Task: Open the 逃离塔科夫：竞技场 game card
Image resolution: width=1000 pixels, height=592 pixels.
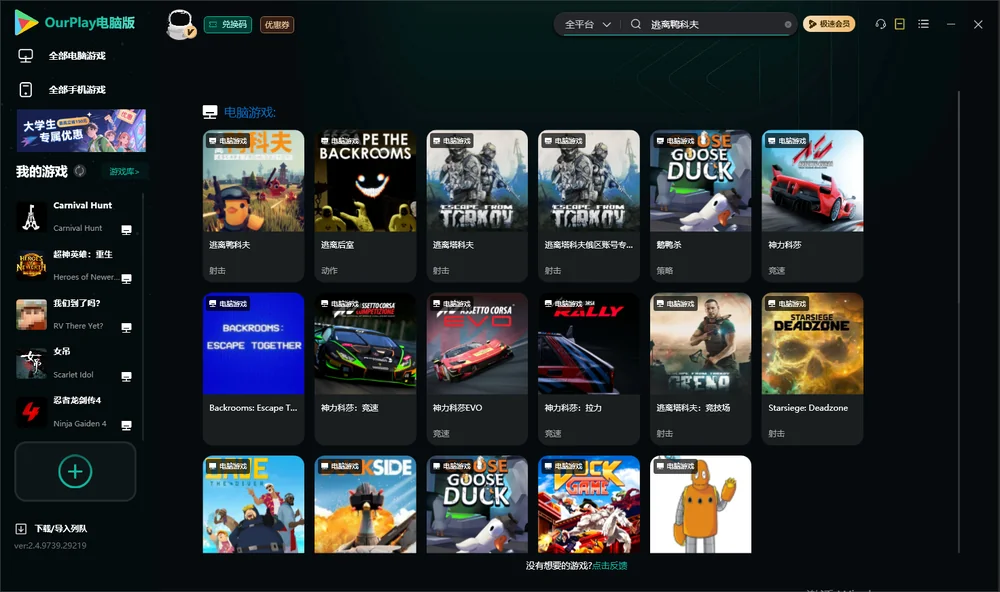Action: point(700,369)
